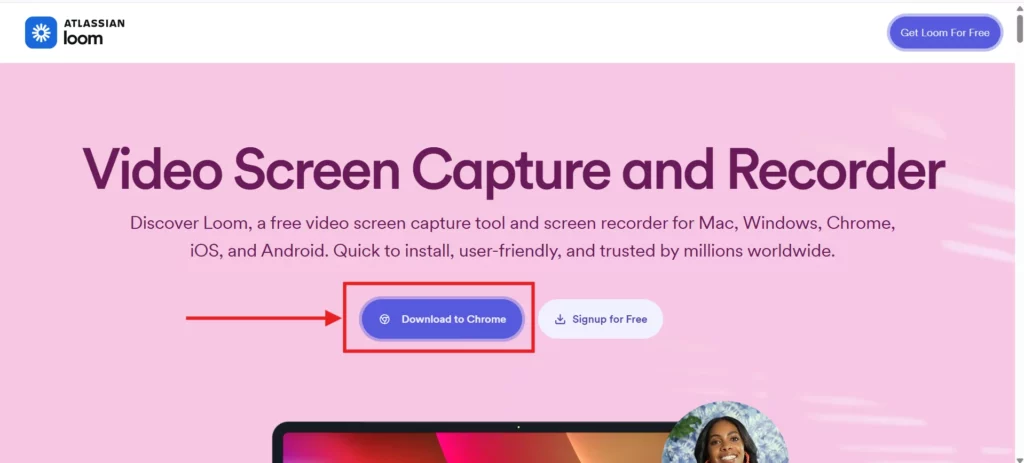Click the empty scrollbar track below thumb
Image resolution: width=1024 pixels, height=463 pixels.
[1019, 246]
